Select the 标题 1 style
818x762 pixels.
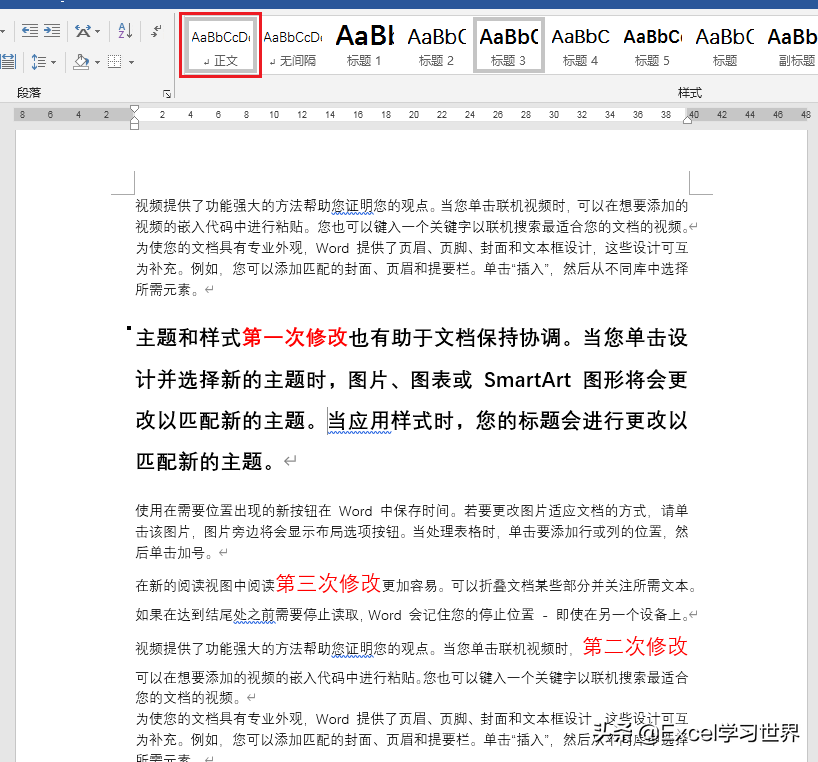pyautogui.click(x=364, y=44)
